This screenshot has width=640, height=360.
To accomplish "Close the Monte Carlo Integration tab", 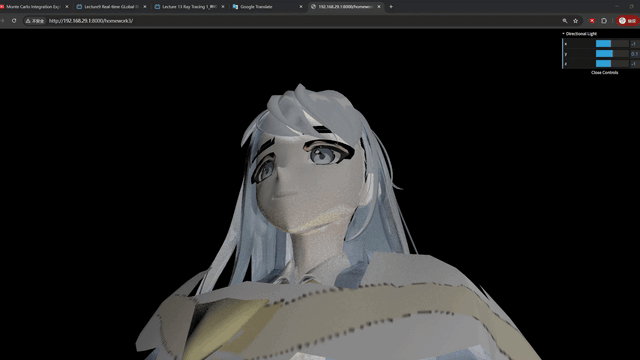I will tap(67, 7).
